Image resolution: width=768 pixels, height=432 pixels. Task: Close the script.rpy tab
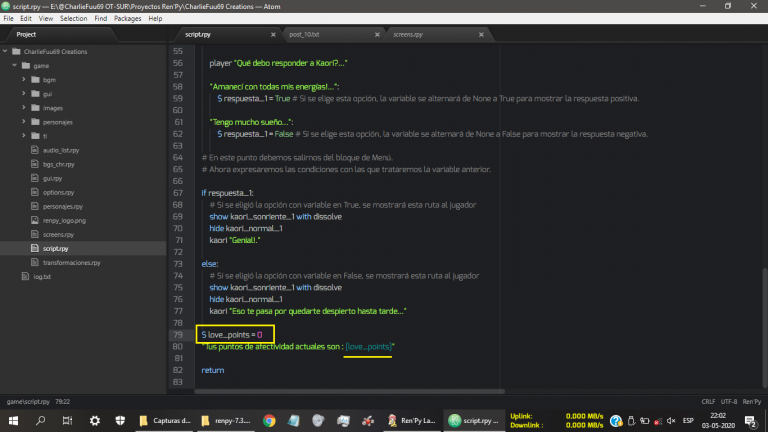pyautogui.click(x=273, y=34)
